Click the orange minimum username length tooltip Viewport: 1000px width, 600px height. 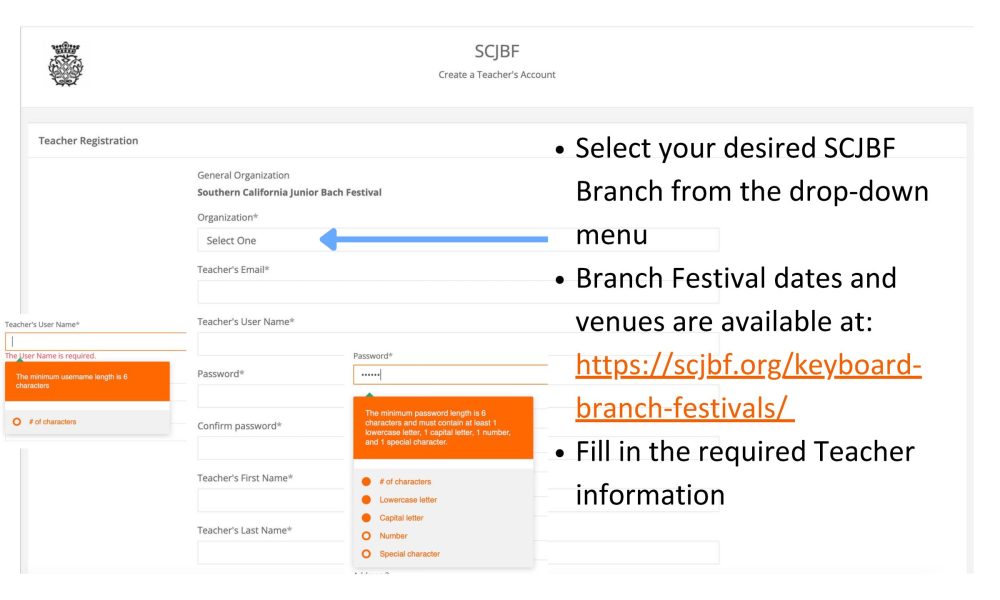click(85, 381)
